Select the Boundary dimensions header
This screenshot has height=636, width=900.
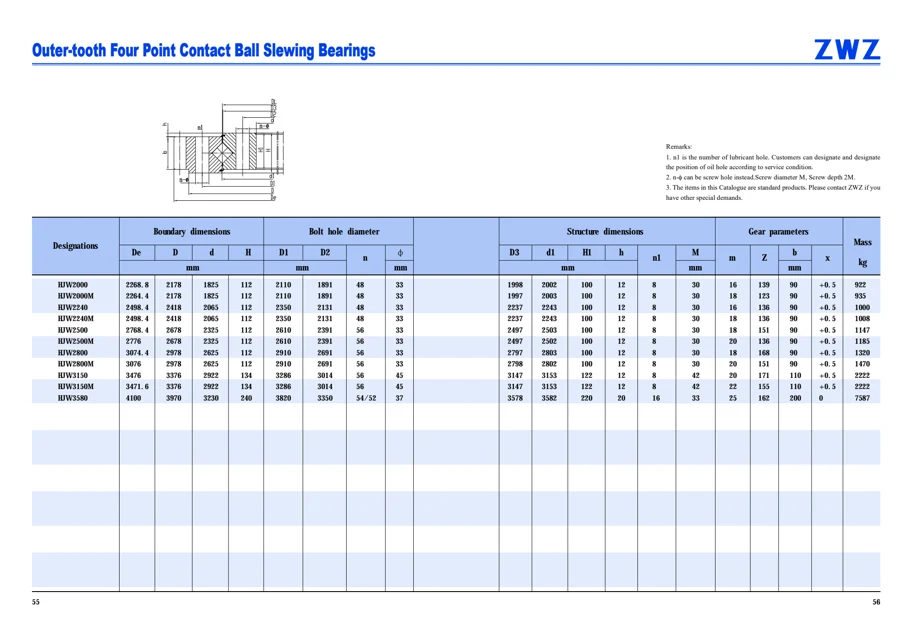pos(192,232)
